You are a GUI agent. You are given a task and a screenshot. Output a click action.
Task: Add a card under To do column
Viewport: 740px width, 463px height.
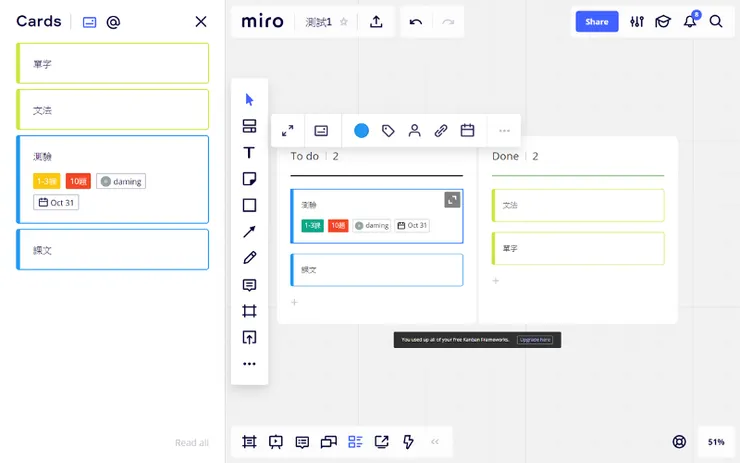point(294,302)
